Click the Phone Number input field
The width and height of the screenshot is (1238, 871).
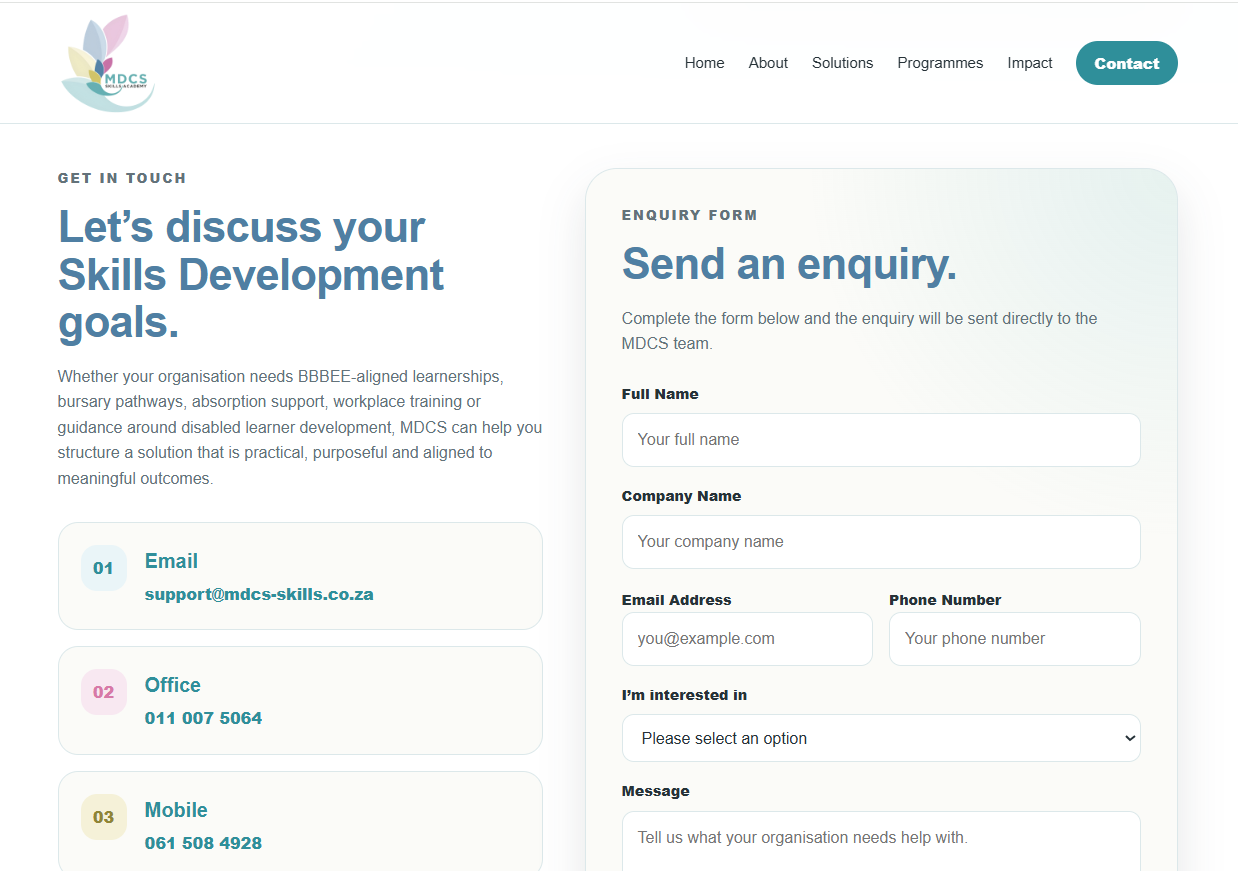[x=1015, y=639]
